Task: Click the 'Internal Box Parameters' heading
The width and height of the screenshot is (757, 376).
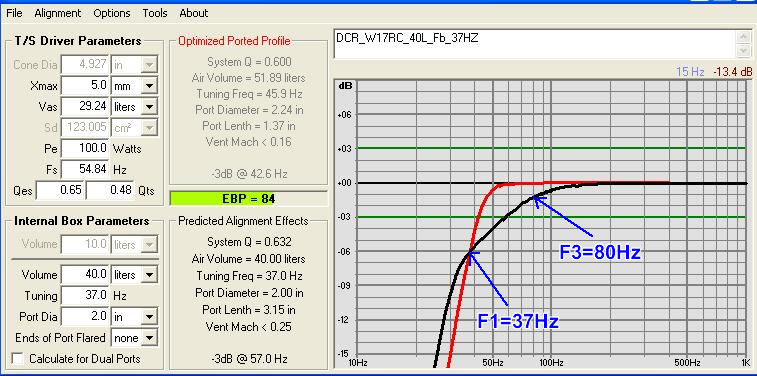Action: click(x=82, y=221)
